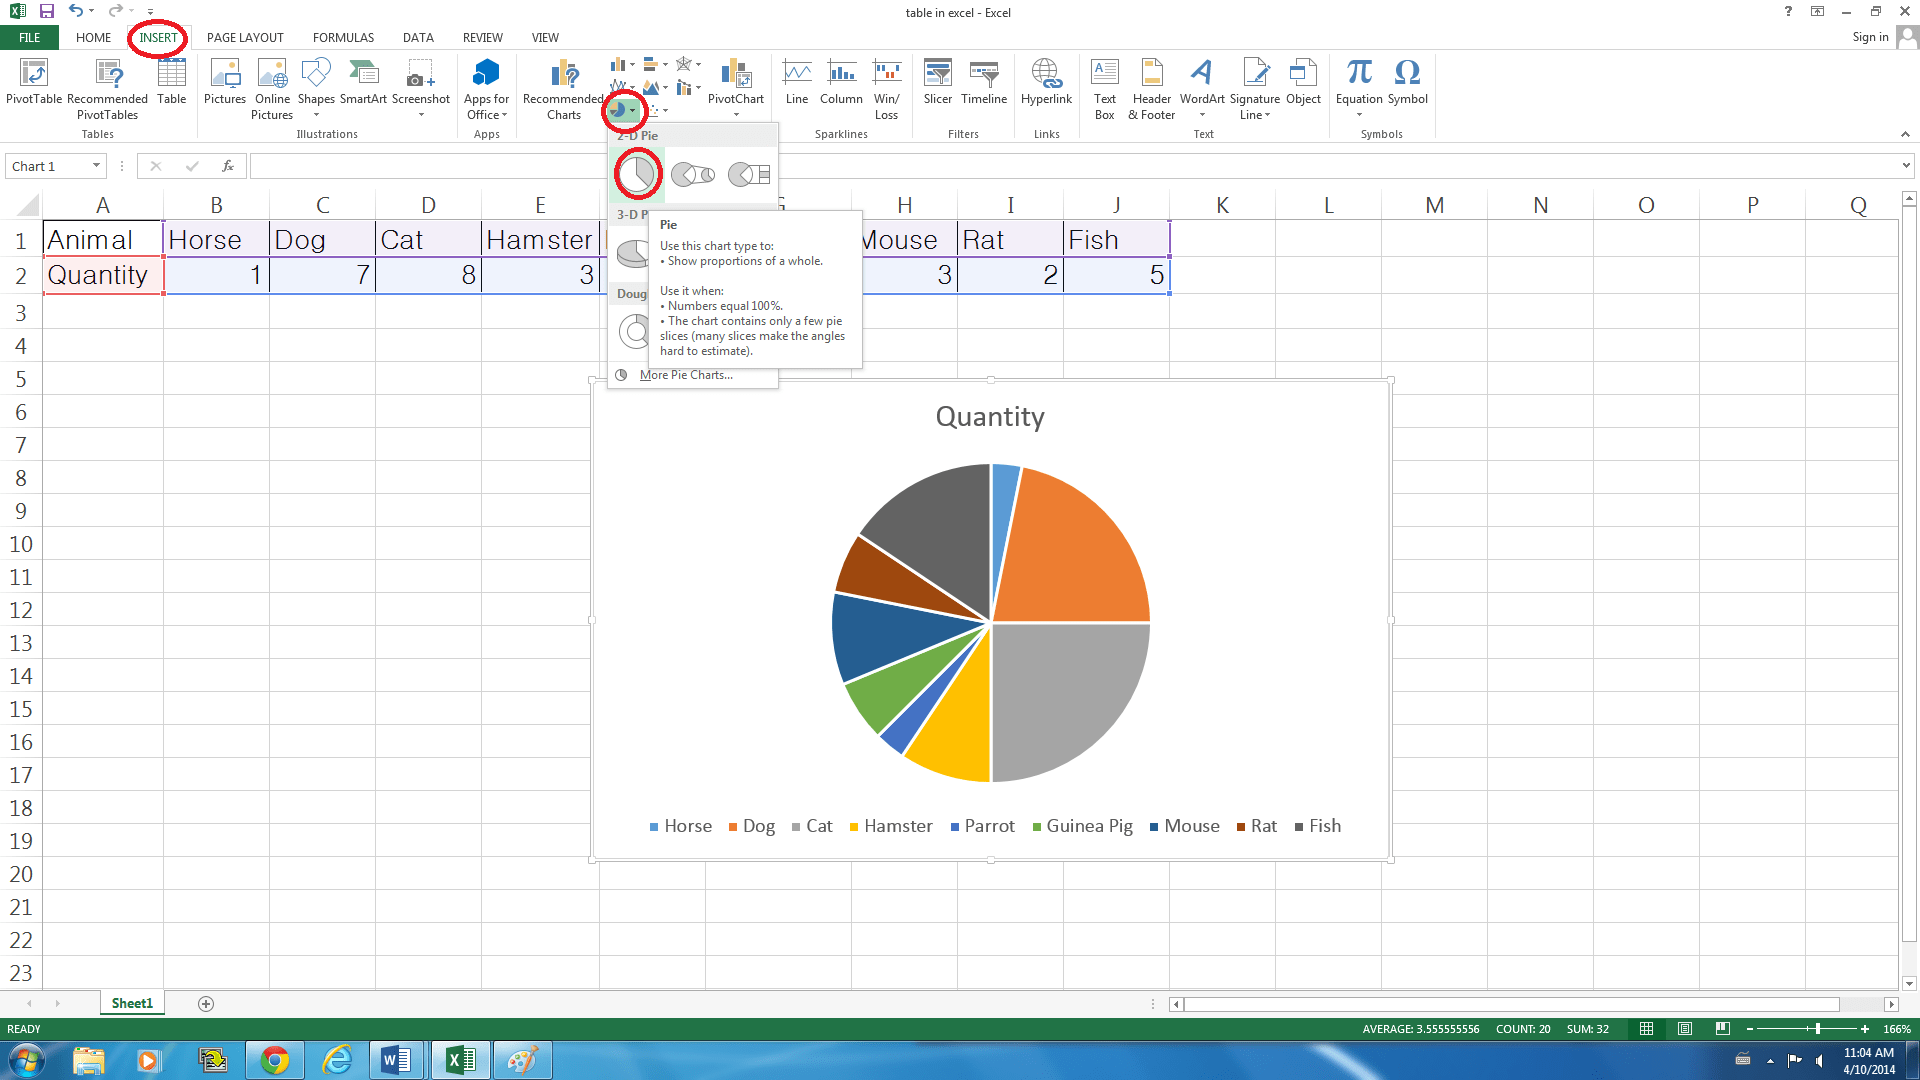Switch to Page Layout view in status bar
Image resolution: width=1920 pixels, height=1080 pixels.
(1685, 1029)
